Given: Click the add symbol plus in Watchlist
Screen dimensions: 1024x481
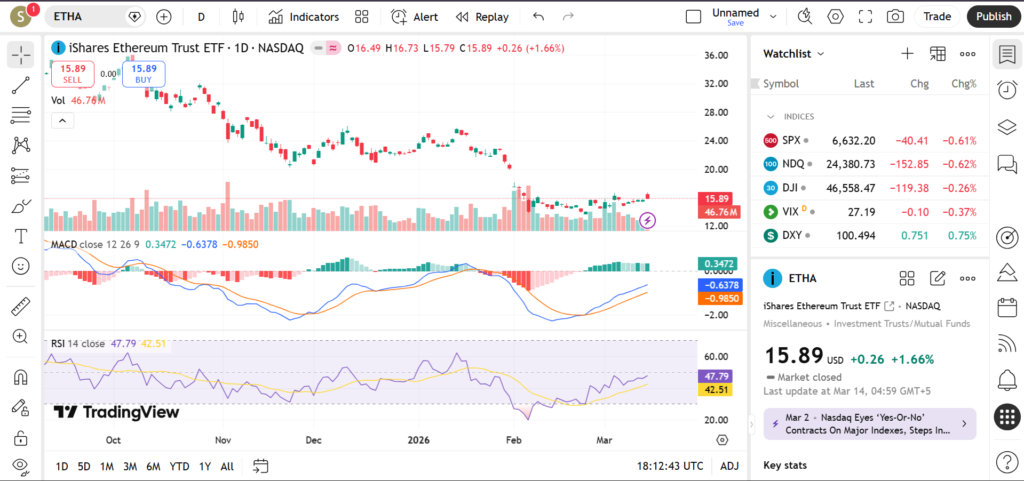Looking at the screenshot, I should point(907,54).
